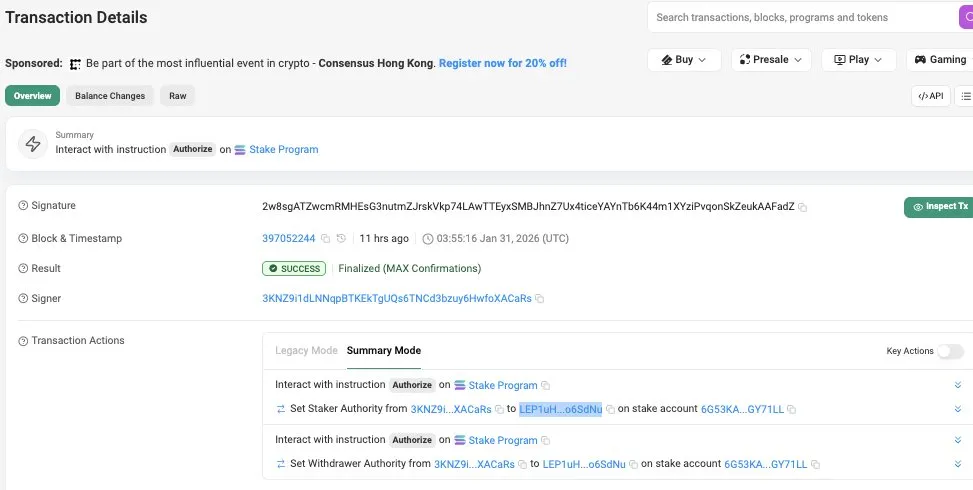The image size is (973, 490).
Task: Switch to the Balance Changes tab
Action: 111,96
